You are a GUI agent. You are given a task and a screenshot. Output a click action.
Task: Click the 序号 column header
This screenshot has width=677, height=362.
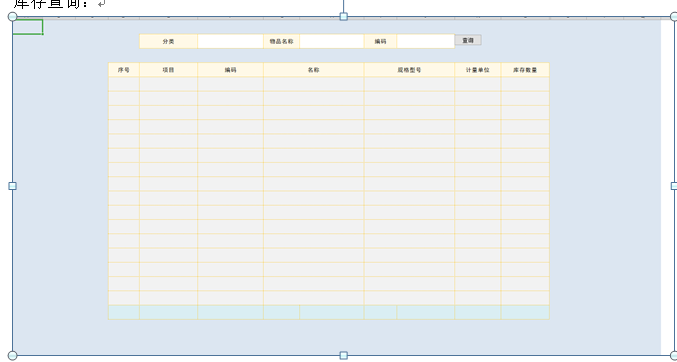123,70
